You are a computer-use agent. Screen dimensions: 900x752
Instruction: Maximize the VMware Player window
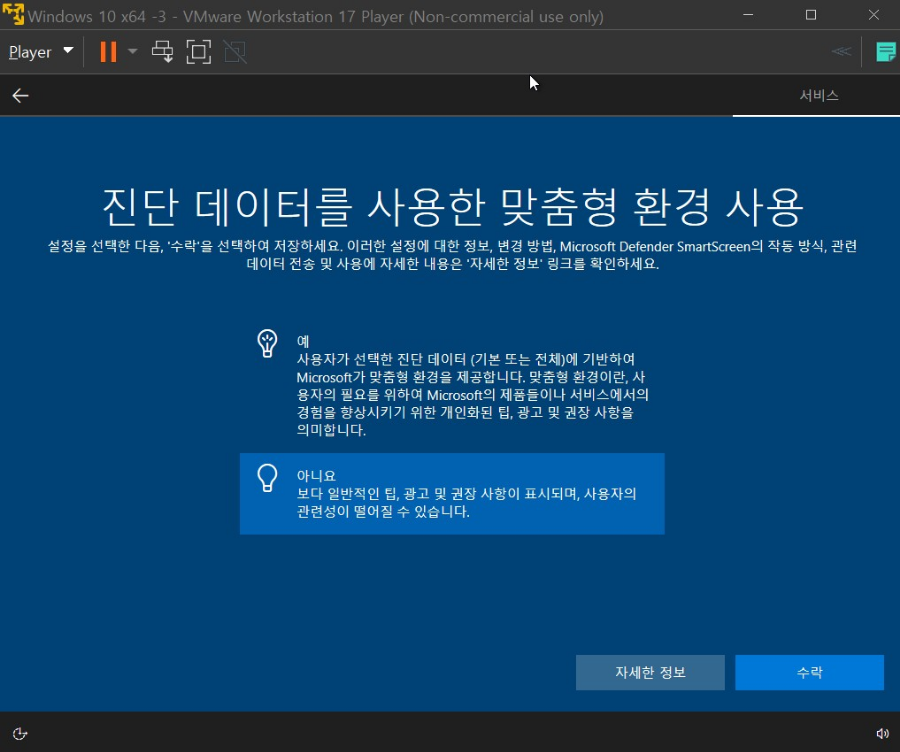point(810,15)
